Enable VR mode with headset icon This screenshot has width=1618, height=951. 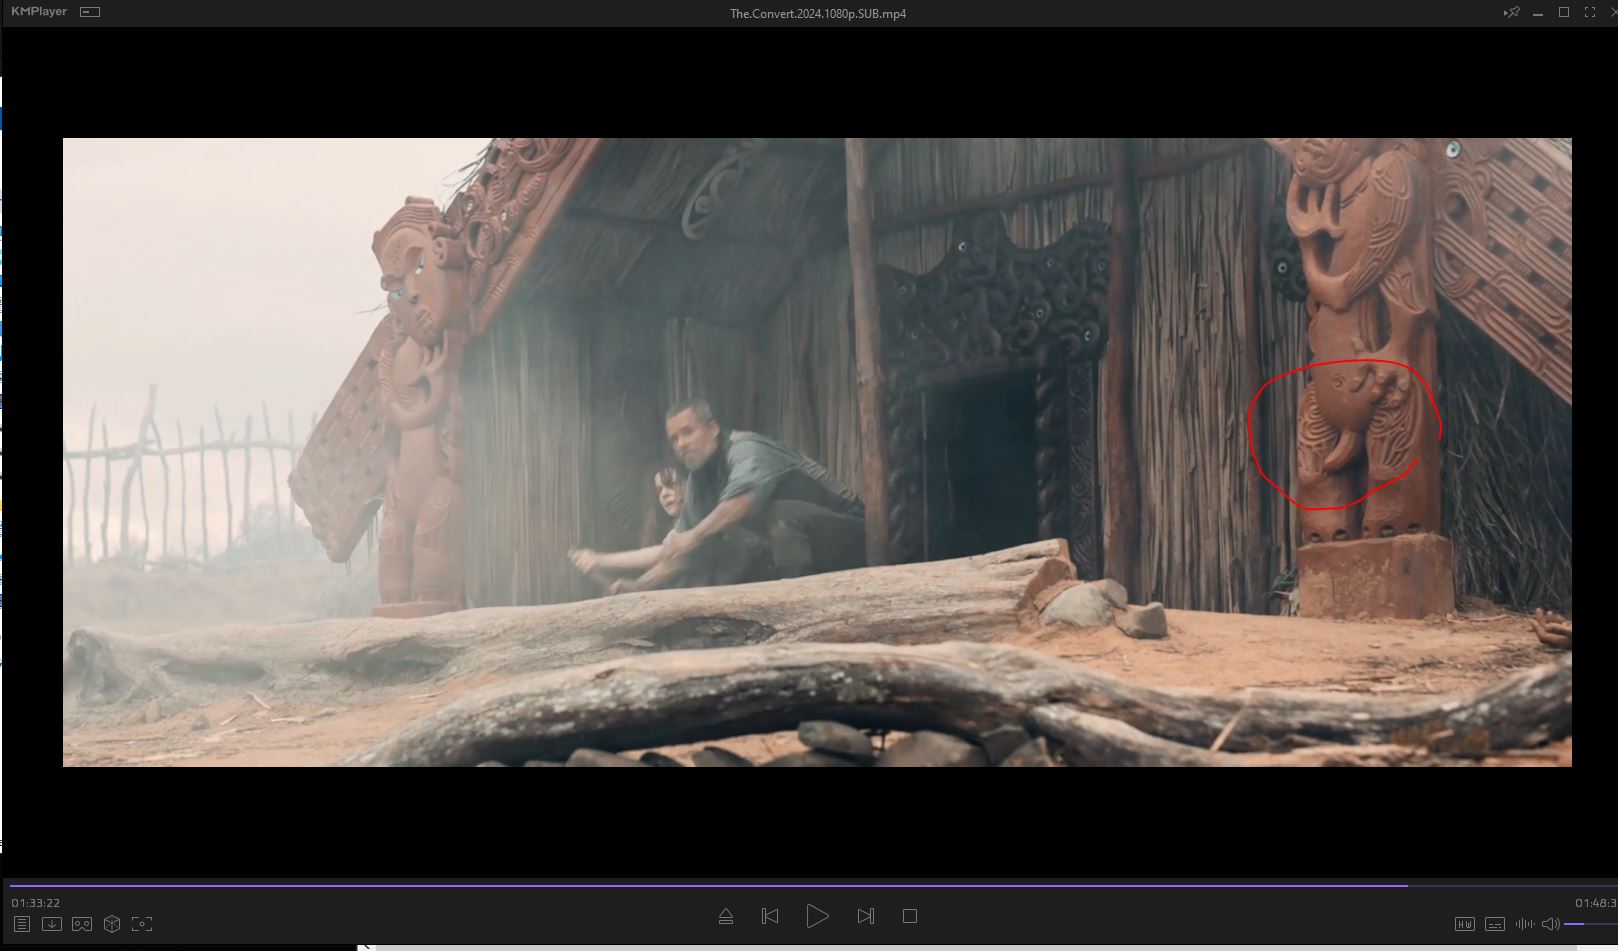pos(82,924)
